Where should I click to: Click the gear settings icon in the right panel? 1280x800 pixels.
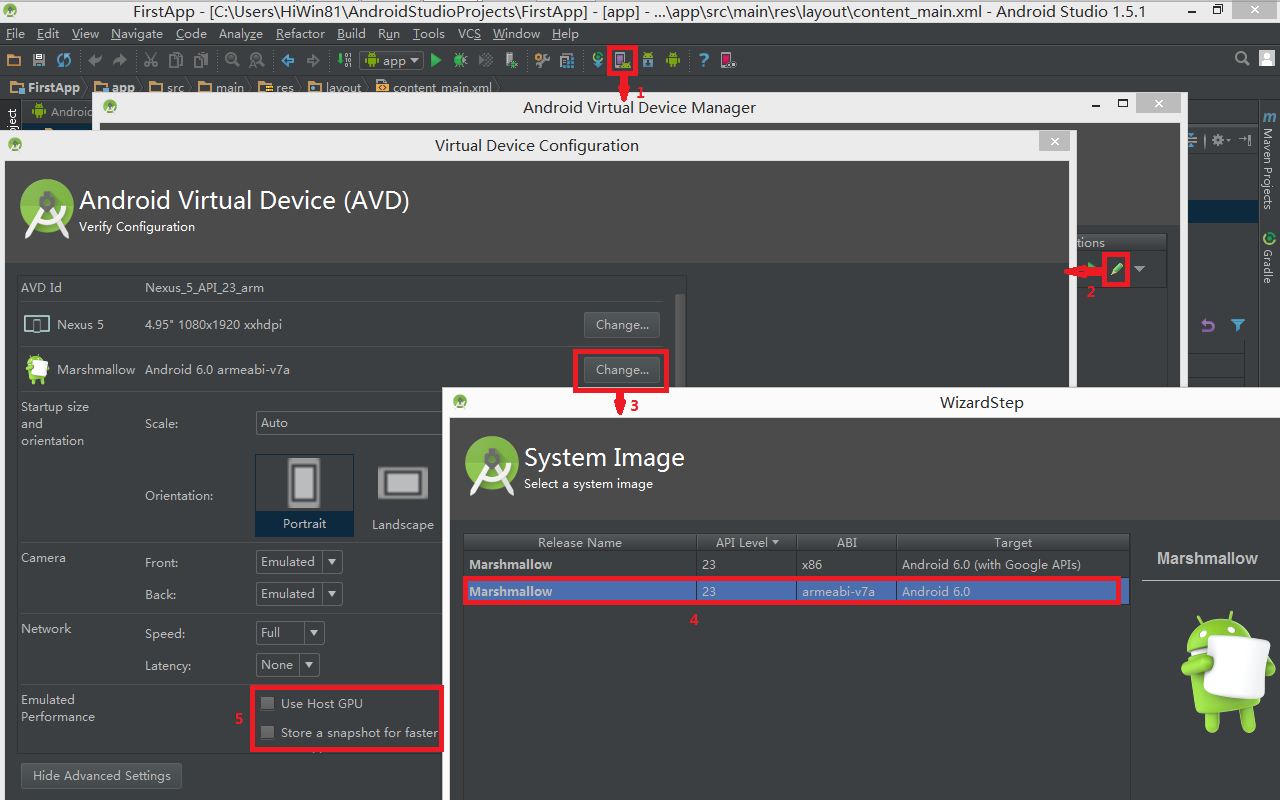(1219, 141)
